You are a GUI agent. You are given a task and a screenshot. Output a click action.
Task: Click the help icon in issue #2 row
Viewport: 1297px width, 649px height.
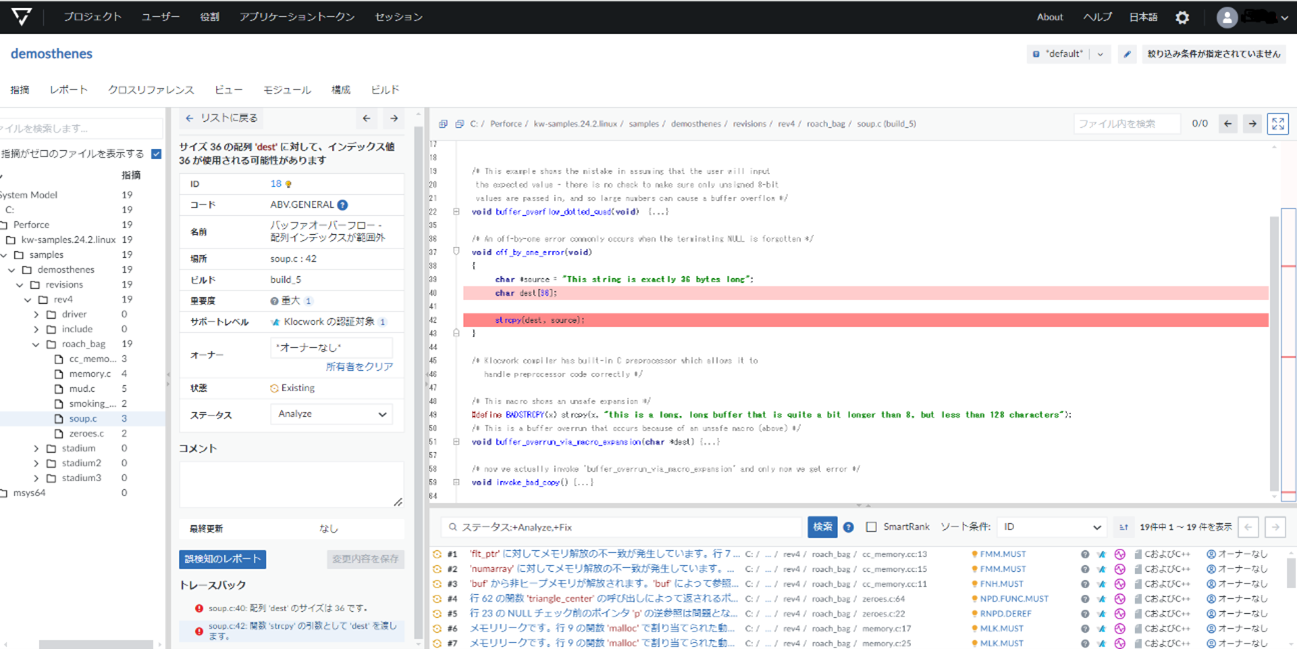[x=1085, y=569]
